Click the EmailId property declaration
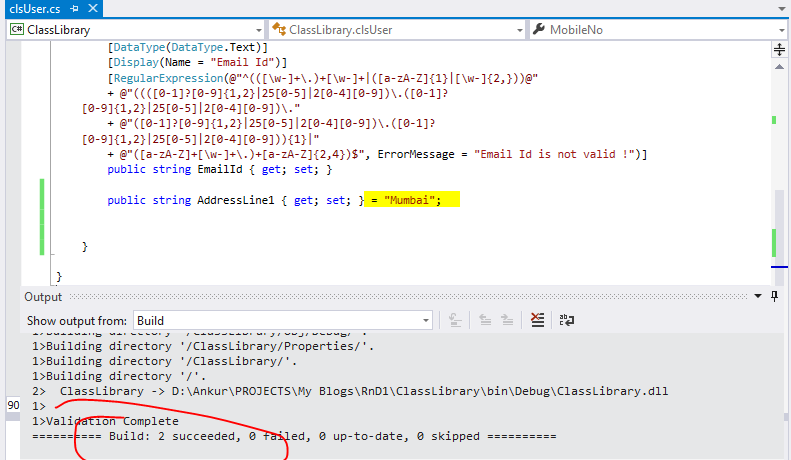The width and height of the screenshot is (791, 460). click(x=219, y=169)
